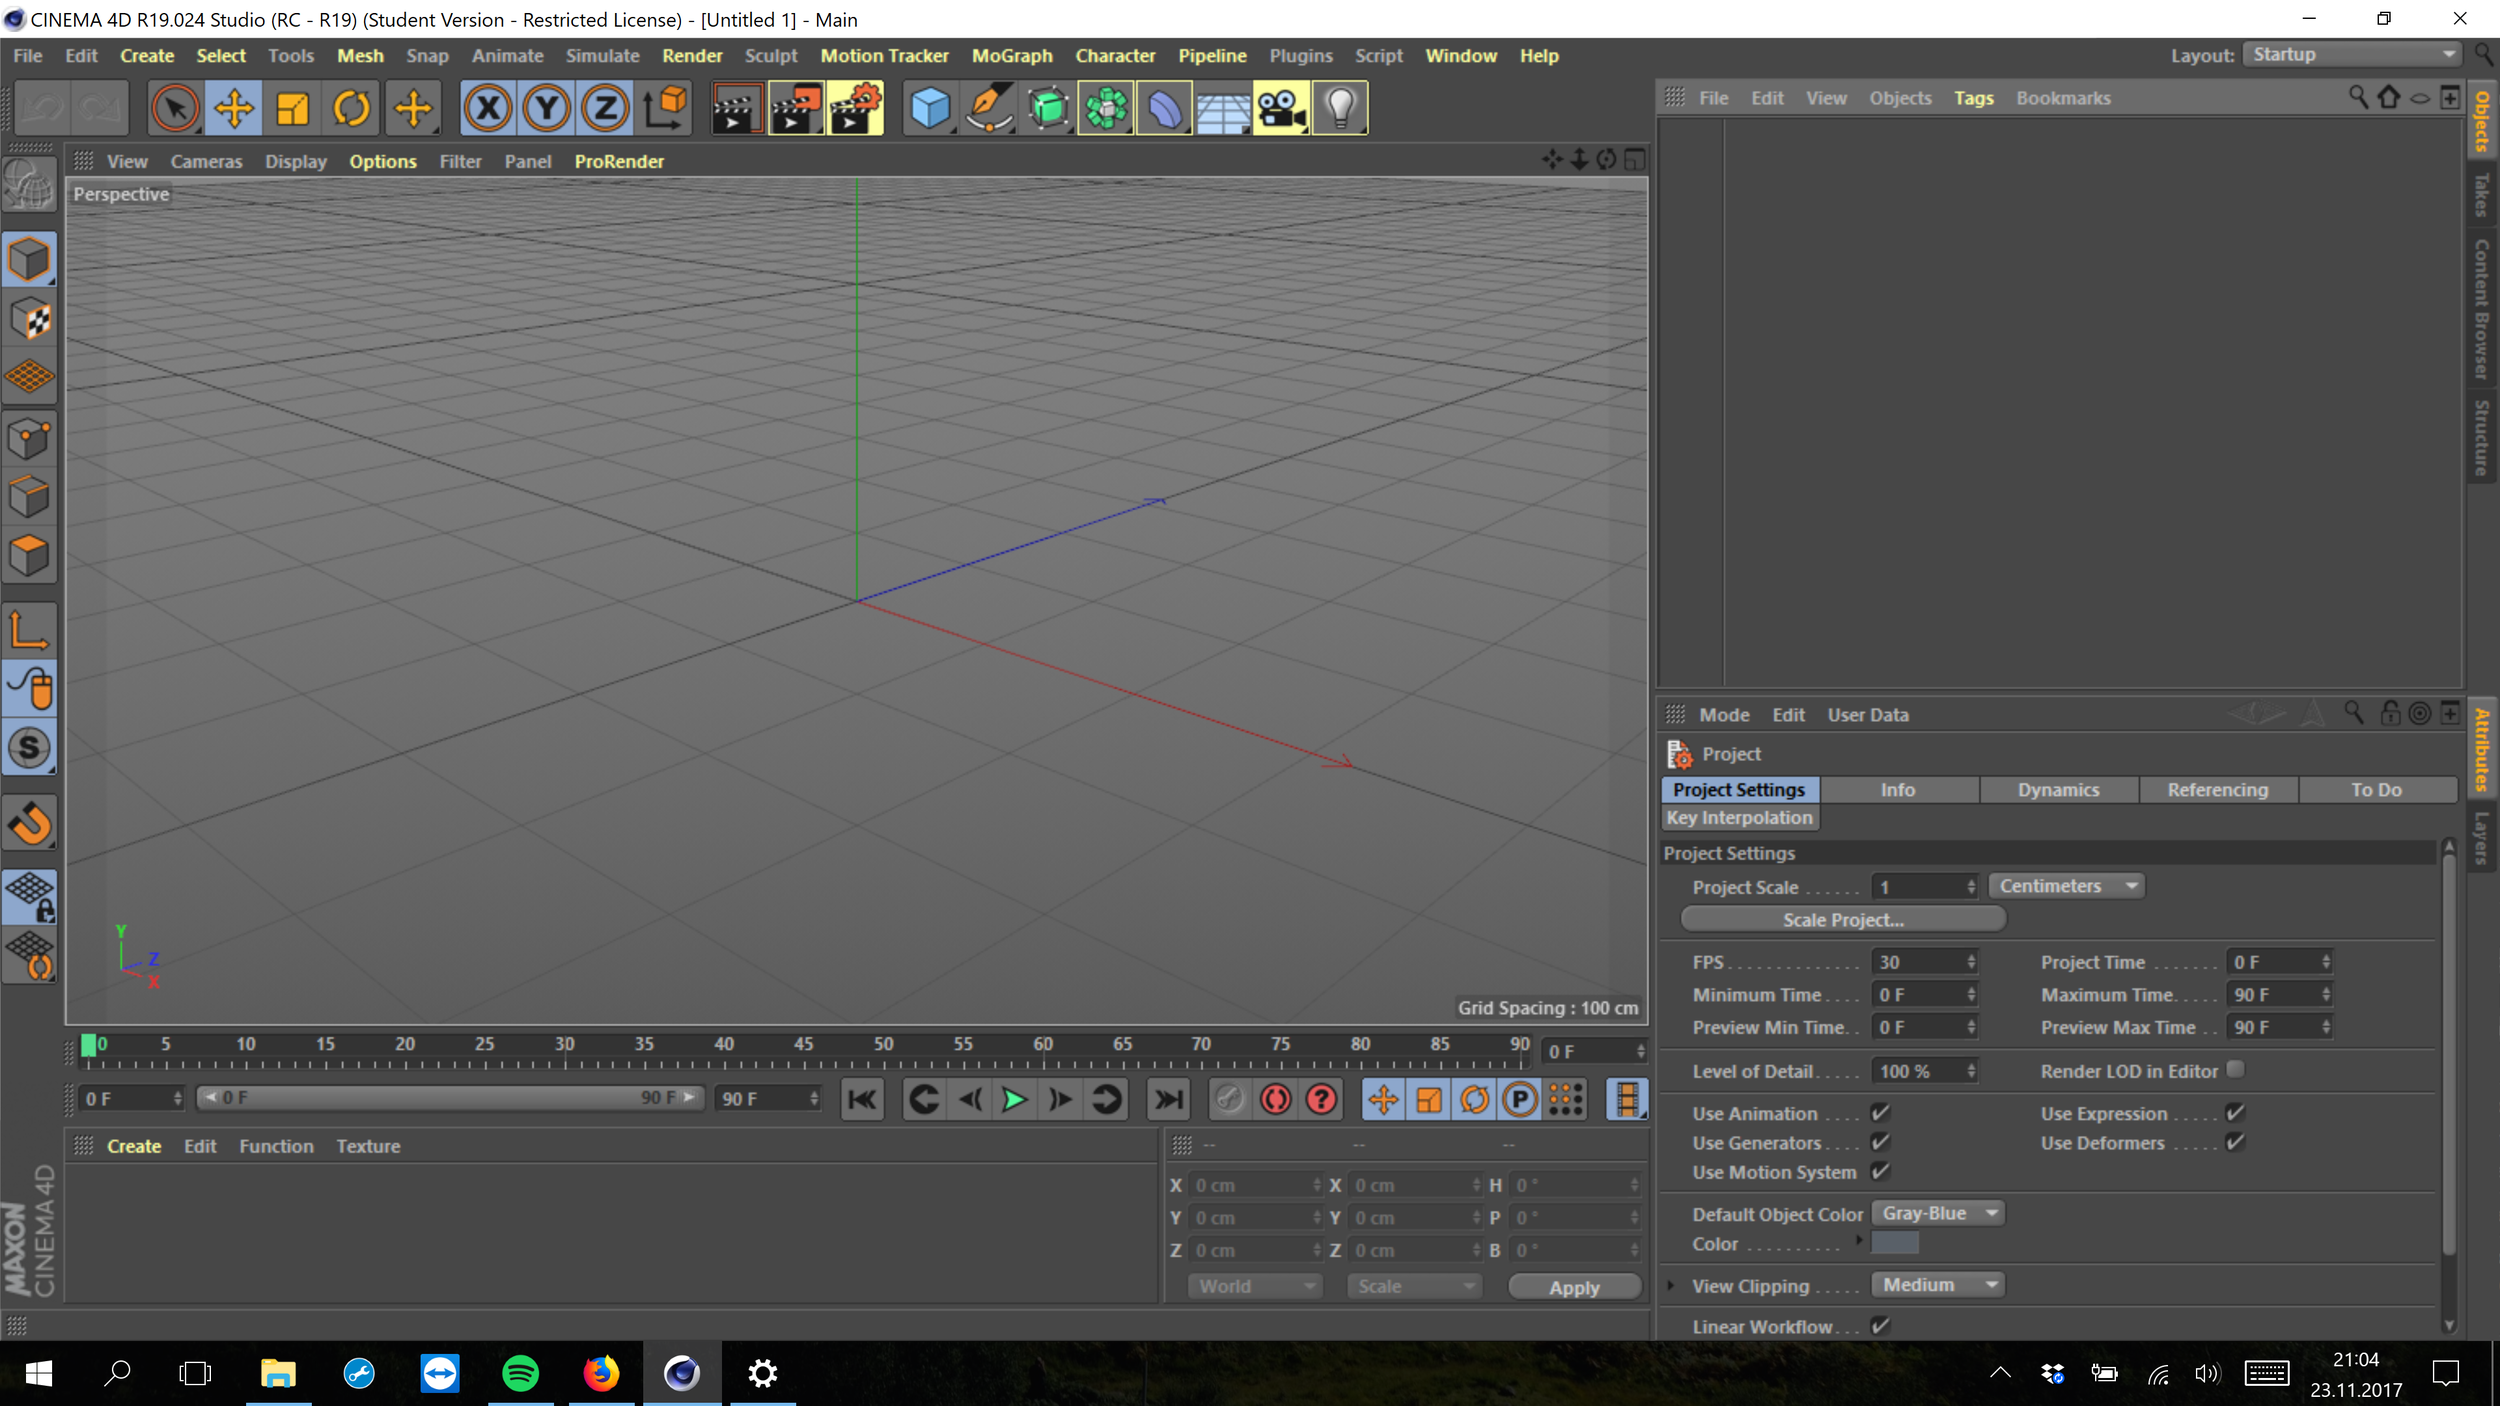Open Edit Render Settings clapperboard icon
Image resolution: width=2500 pixels, height=1406 pixels.
click(855, 108)
